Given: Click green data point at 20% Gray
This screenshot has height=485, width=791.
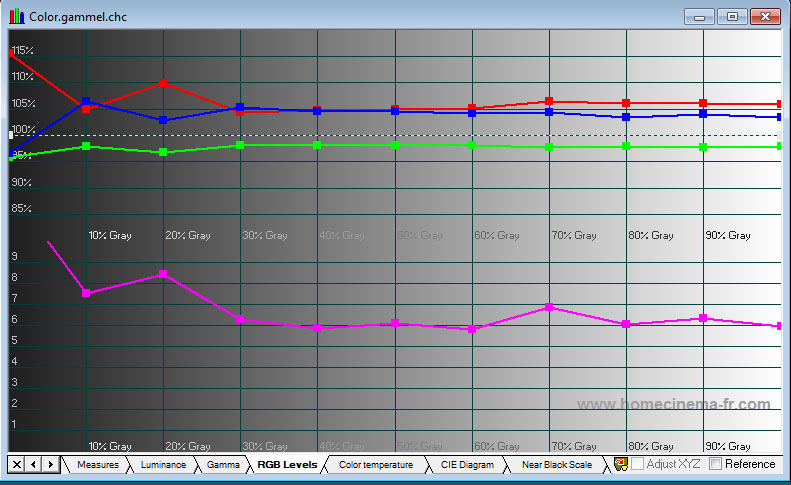Looking at the screenshot, I should pyautogui.click(x=163, y=152).
